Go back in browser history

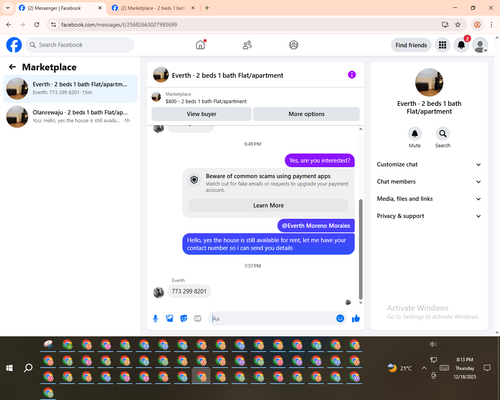point(9,24)
